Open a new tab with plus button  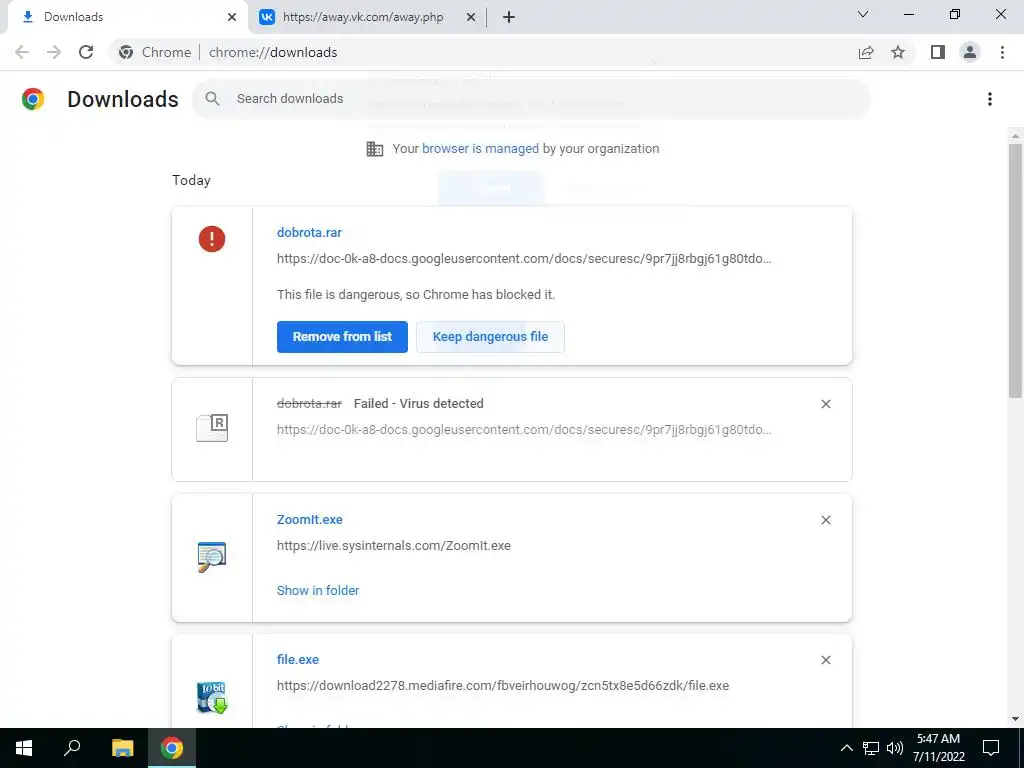coord(509,17)
